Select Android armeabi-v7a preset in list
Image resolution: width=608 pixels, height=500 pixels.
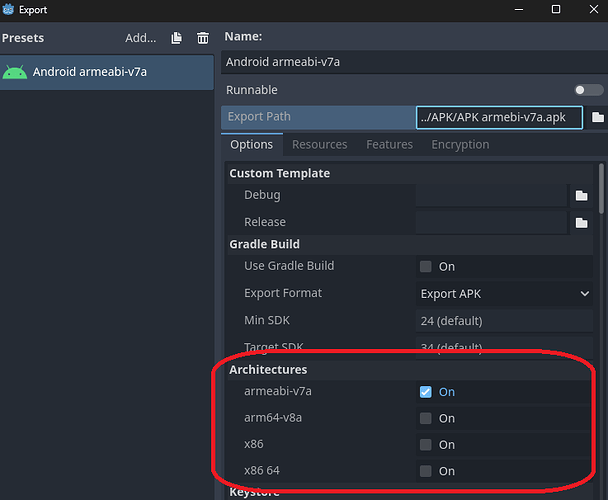click(107, 72)
